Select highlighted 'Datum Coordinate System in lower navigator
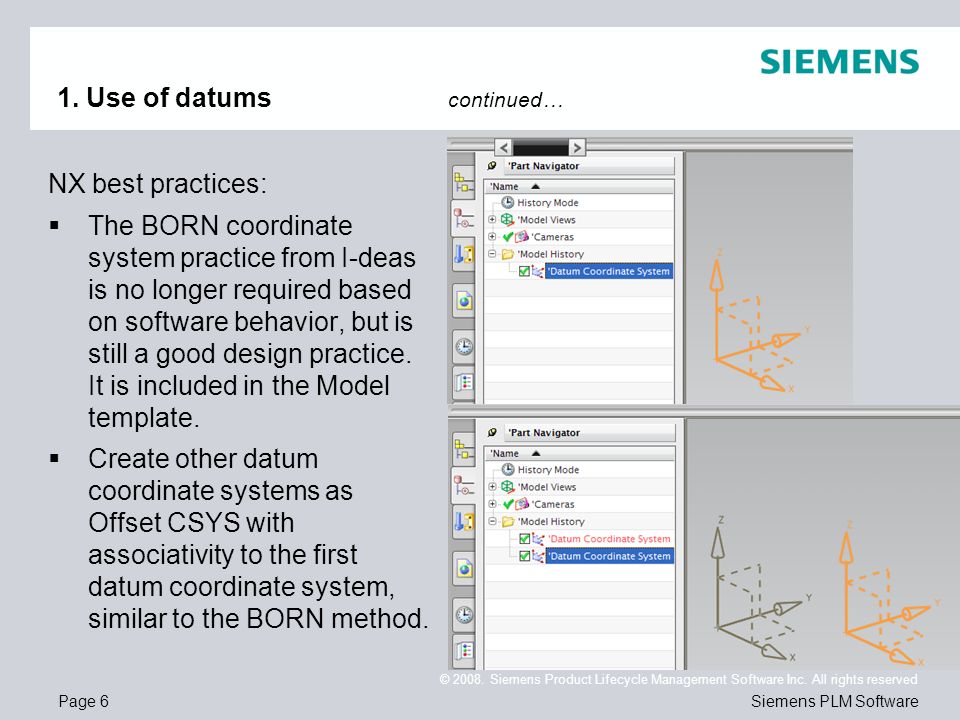The height and width of the screenshot is (720, 960). pyautogui.click(x=609, y=556)
